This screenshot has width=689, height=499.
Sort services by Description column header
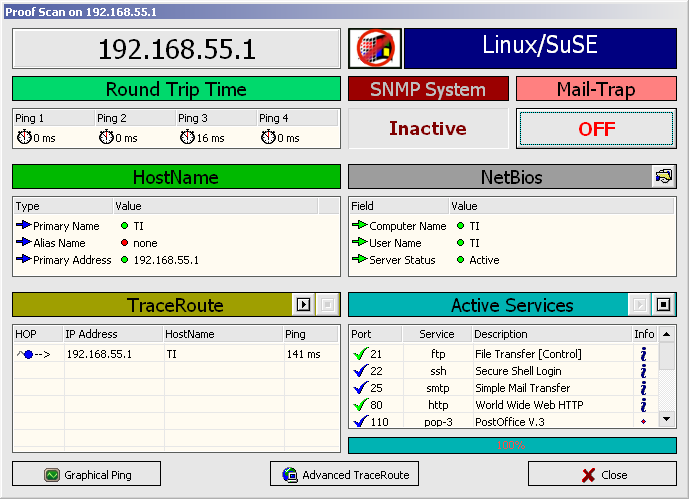552,334
